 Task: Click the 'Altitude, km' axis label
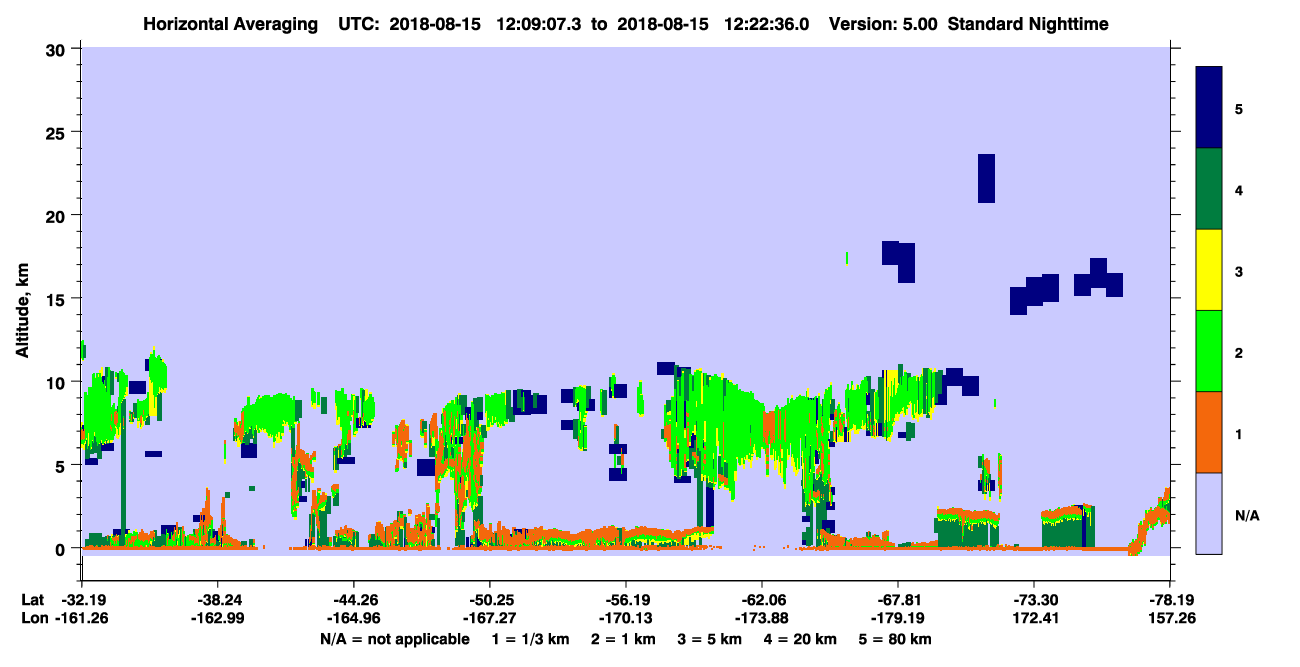pos(22,308)
